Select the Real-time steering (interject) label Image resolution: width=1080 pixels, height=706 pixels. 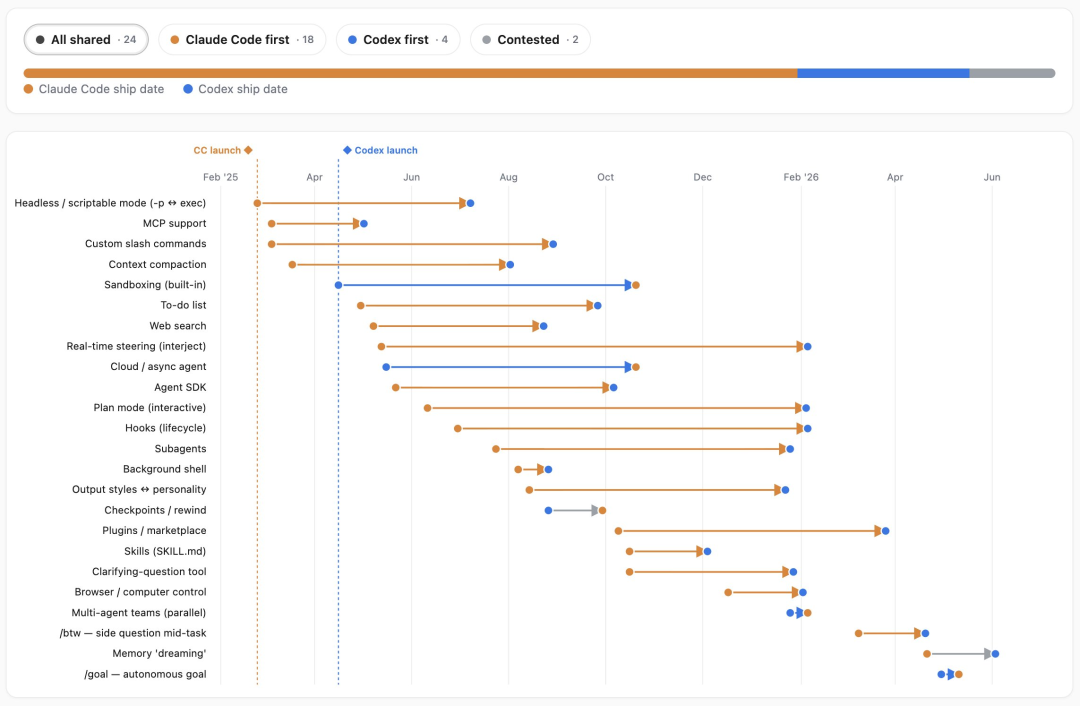[136, 346]
